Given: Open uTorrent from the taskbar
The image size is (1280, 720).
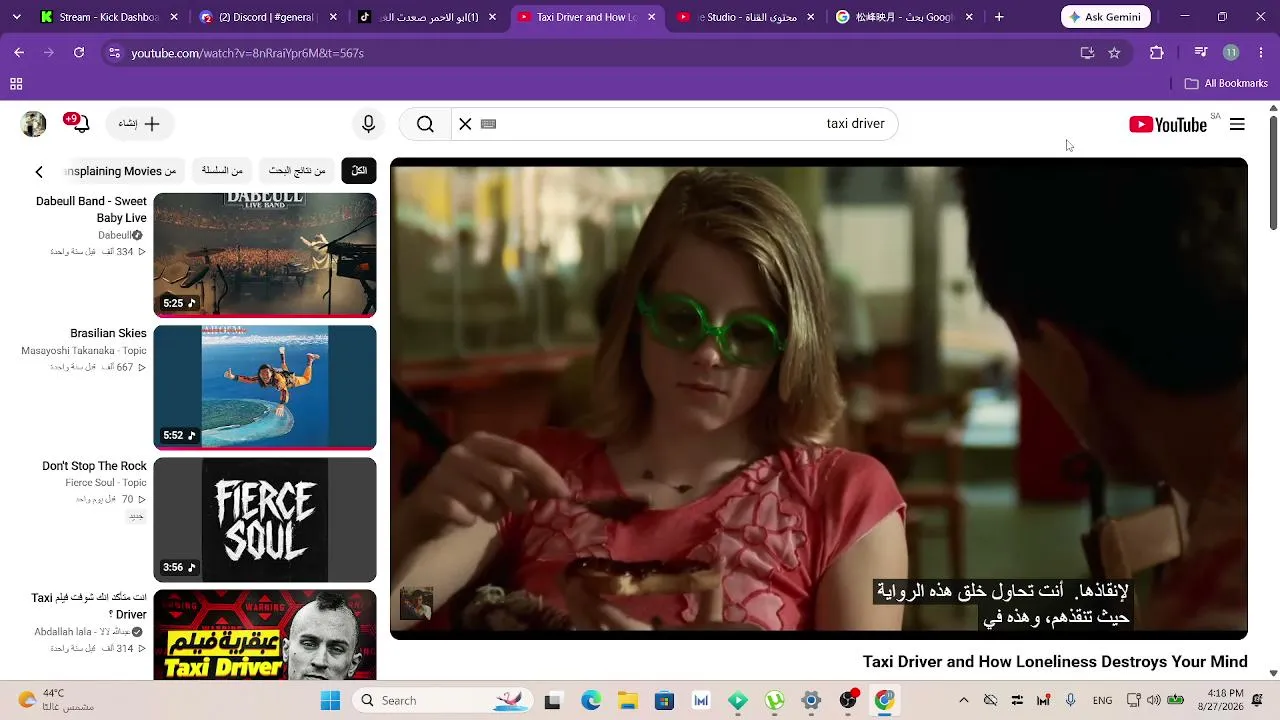Looking at the screenshot, I should click(x=774, y=700).
